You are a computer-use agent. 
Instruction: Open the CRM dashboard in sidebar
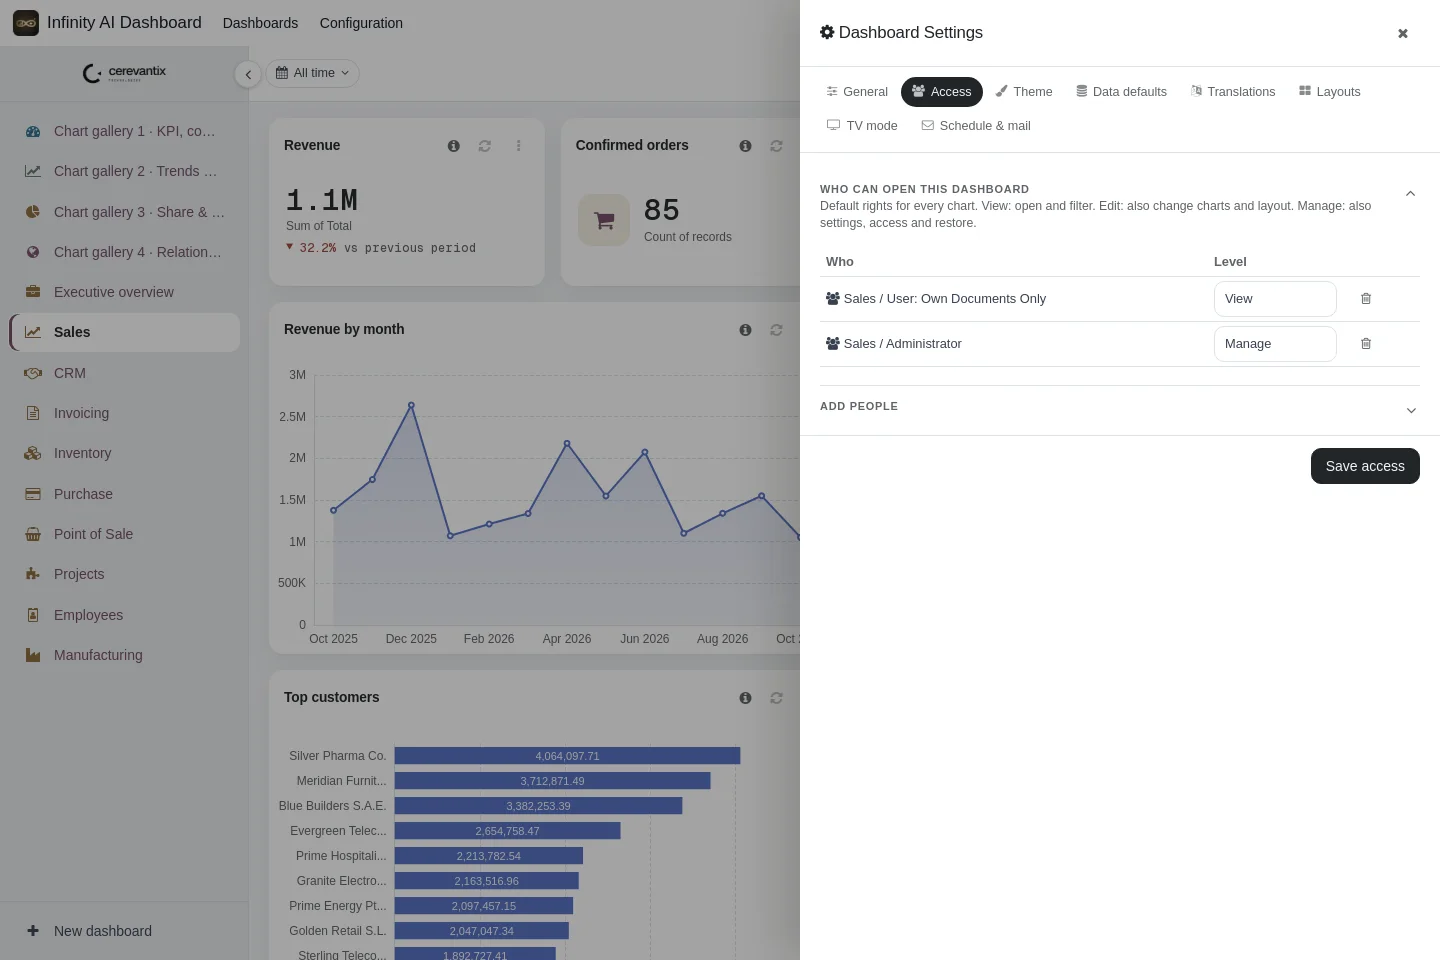click(x=124, y=373)
